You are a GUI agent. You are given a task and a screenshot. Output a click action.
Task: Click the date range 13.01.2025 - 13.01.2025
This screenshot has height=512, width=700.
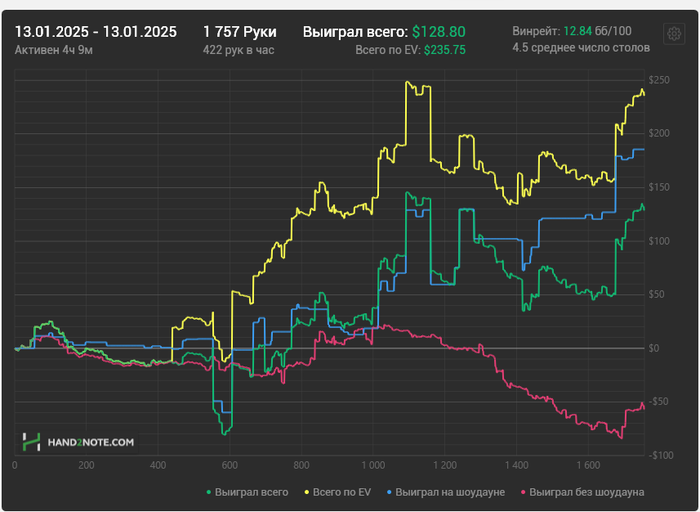[96, 32]
